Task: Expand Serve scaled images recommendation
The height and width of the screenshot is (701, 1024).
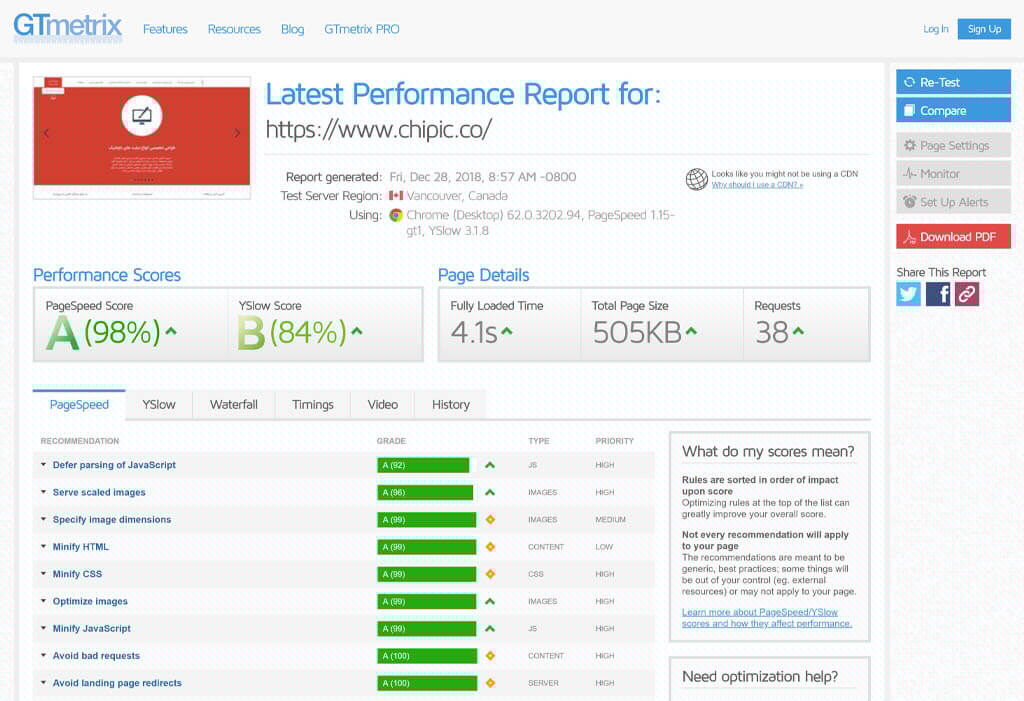Action: pyautogui.click(x=44, y=492)
